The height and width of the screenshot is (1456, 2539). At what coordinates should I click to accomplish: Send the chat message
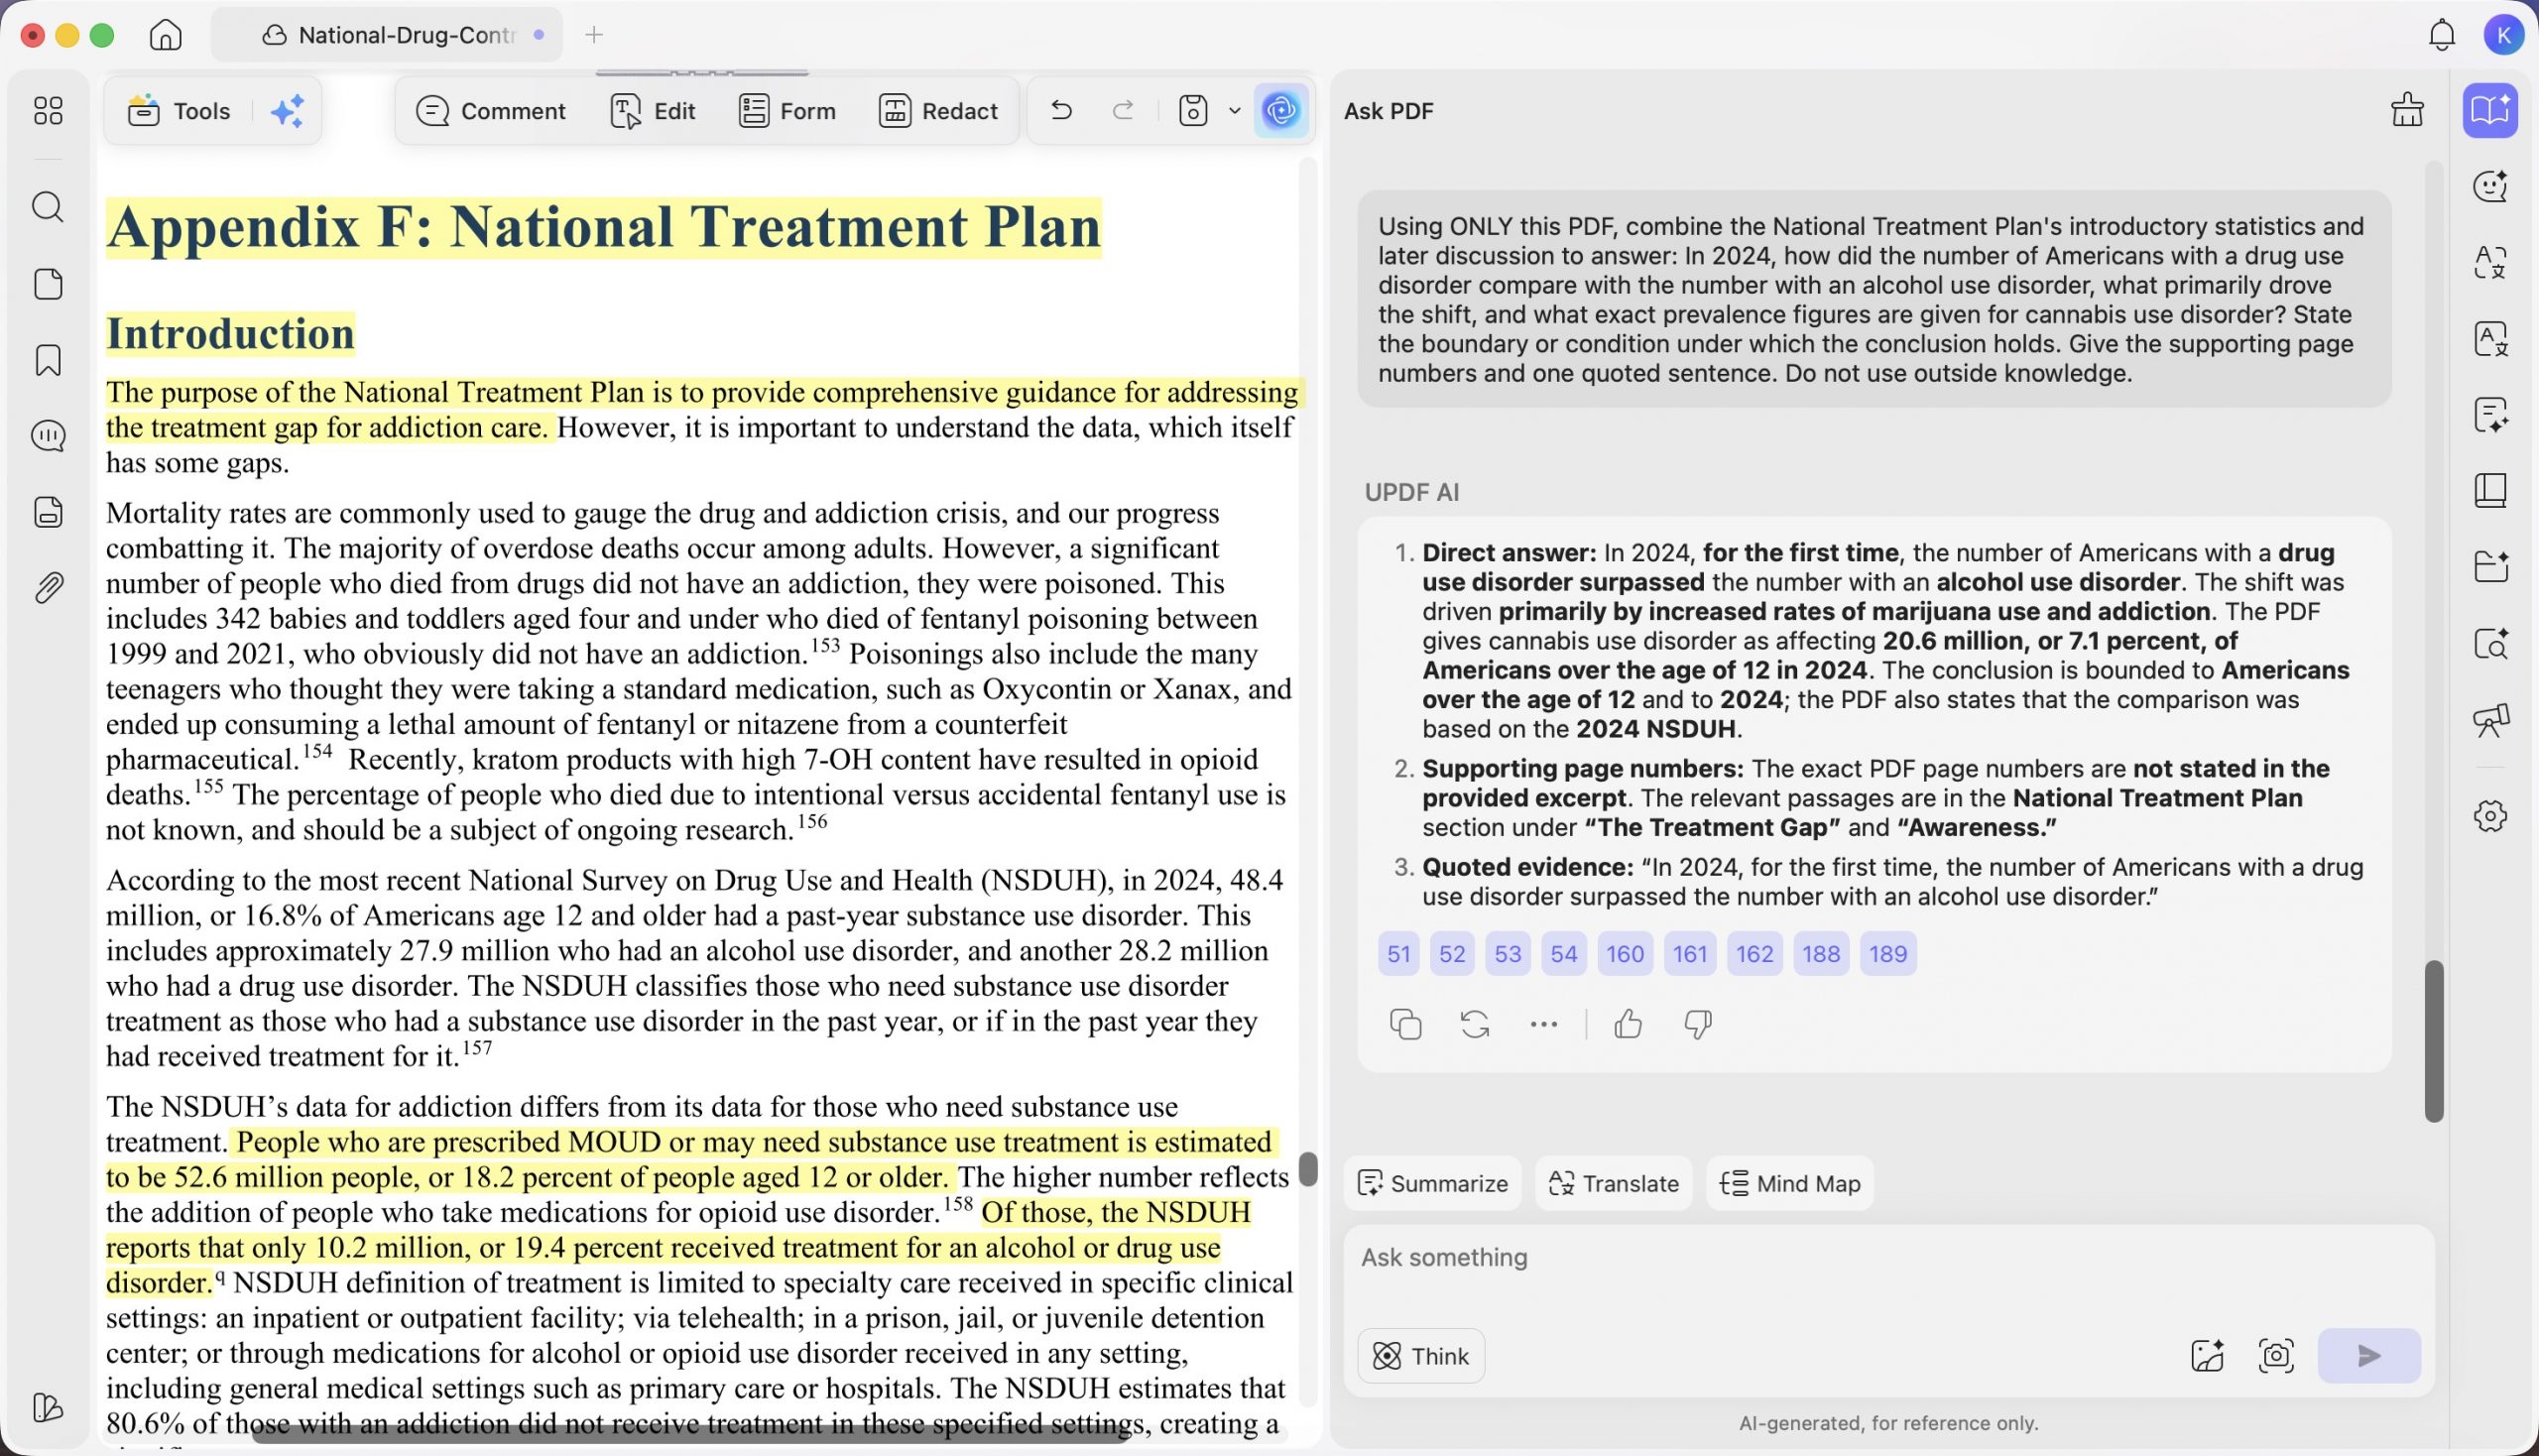click(2369, 1356)
